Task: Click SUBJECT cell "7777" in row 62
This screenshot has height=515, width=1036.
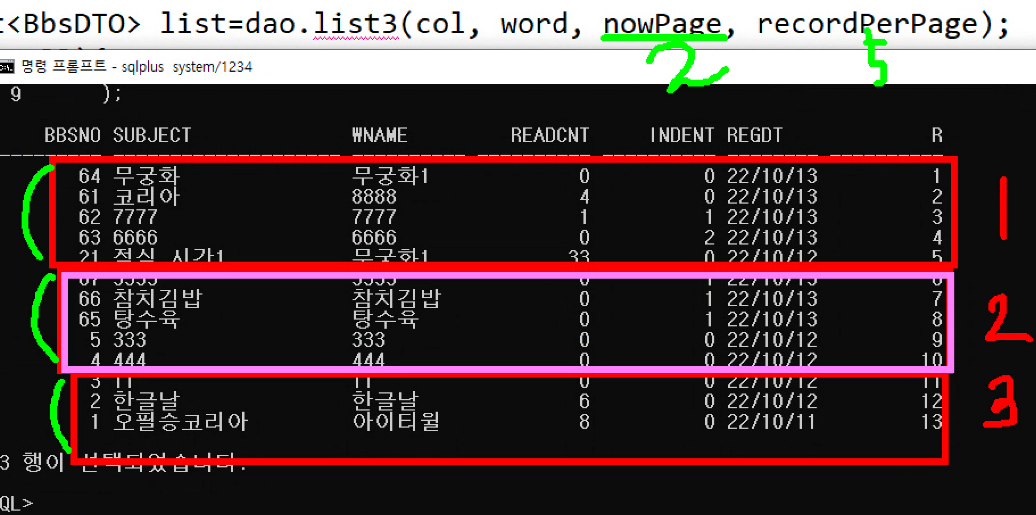Action: tap(135, 217)
